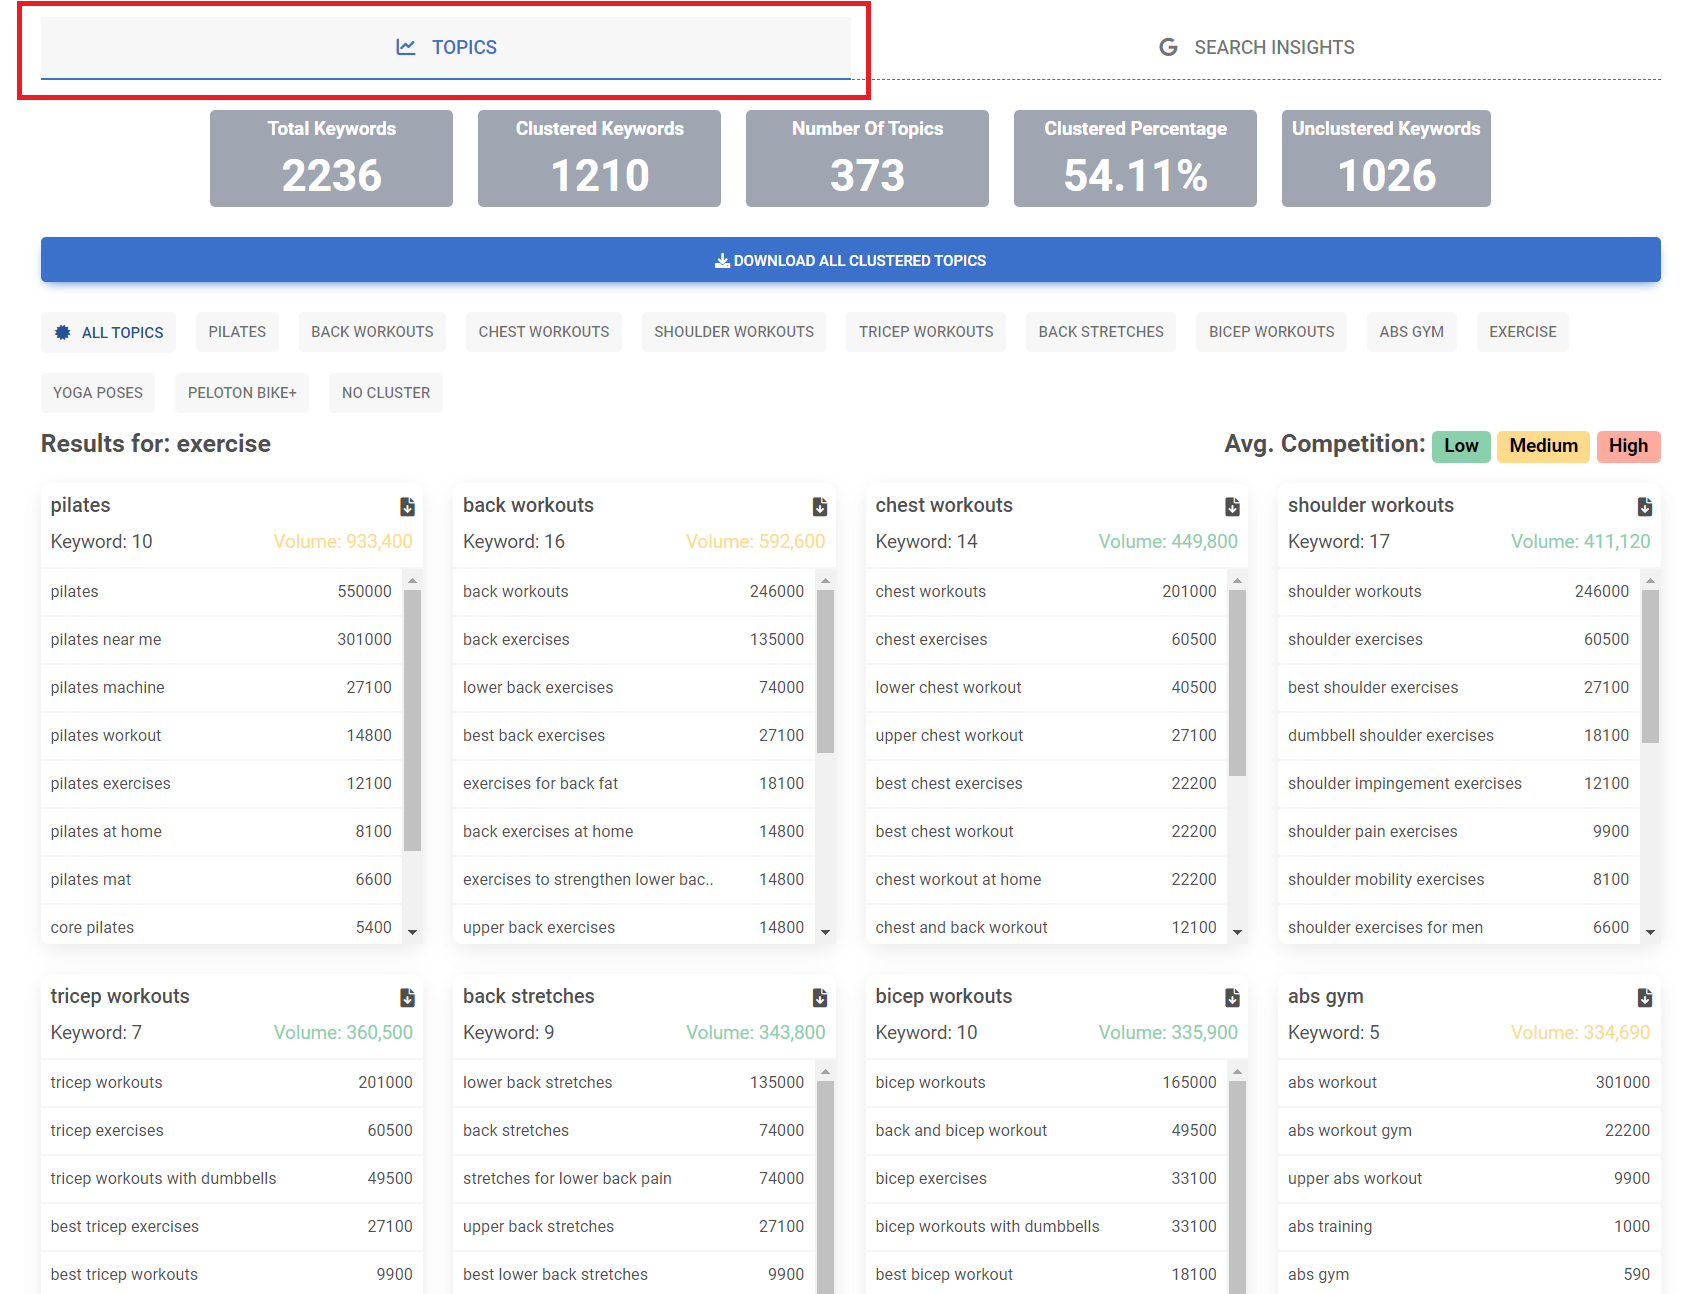This screenshot has width=1683, height=1294.
Task: Select the 'stretches for lower back pain' row
Action: click(633, 1179)
